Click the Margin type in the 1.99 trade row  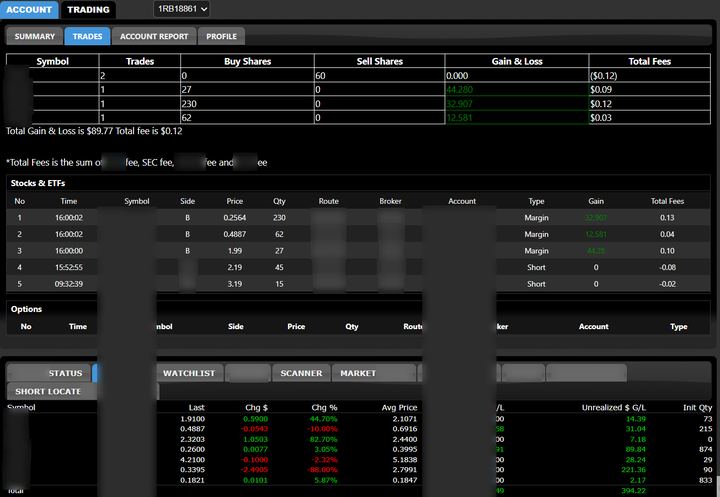[536, 251]
